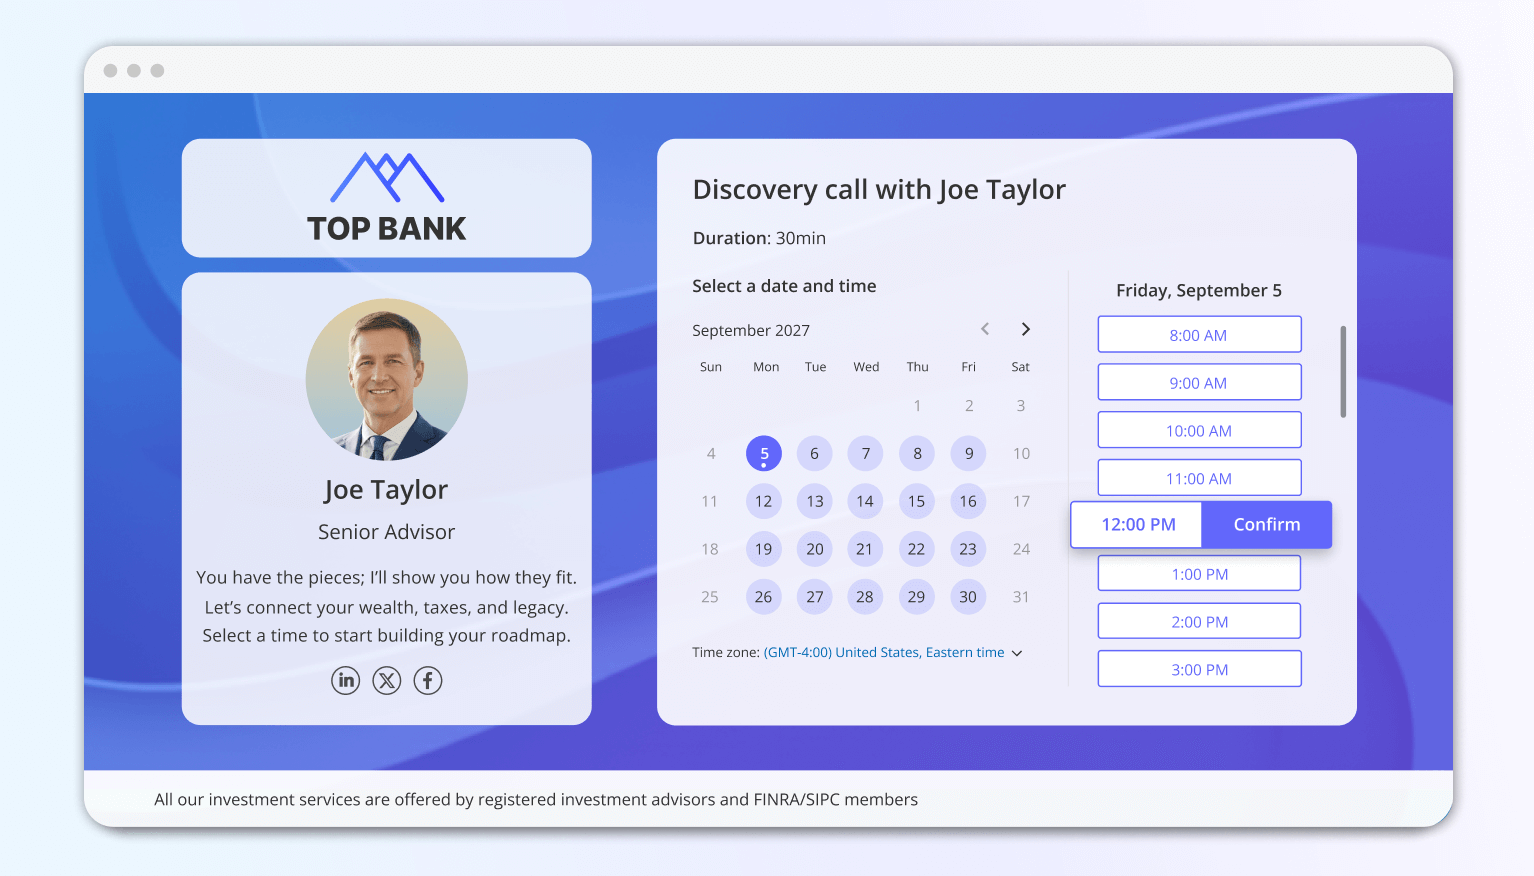Viewport: 1534px width, 876px height.
Task: Deselect the highlighted 12:00 PM slot
Action: pos(1135,524)
